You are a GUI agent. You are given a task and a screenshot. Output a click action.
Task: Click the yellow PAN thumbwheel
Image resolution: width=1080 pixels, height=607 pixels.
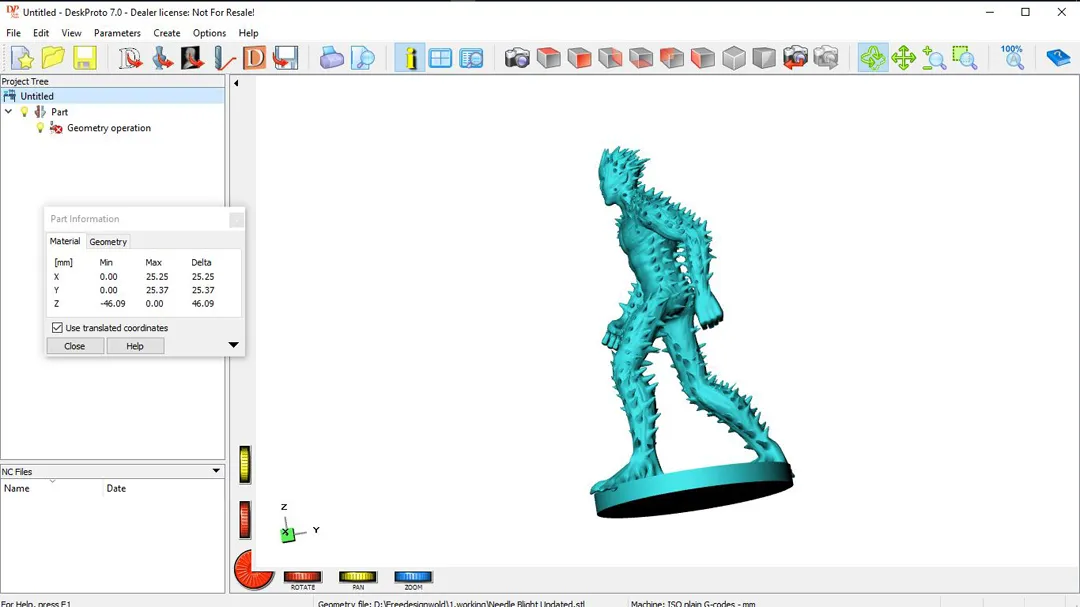pos(358,577)
